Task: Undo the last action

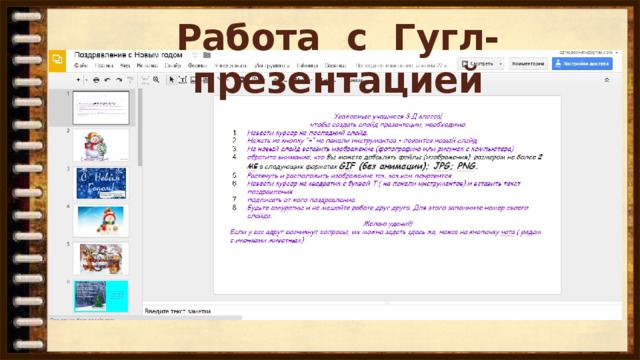Action: [107, 80]
